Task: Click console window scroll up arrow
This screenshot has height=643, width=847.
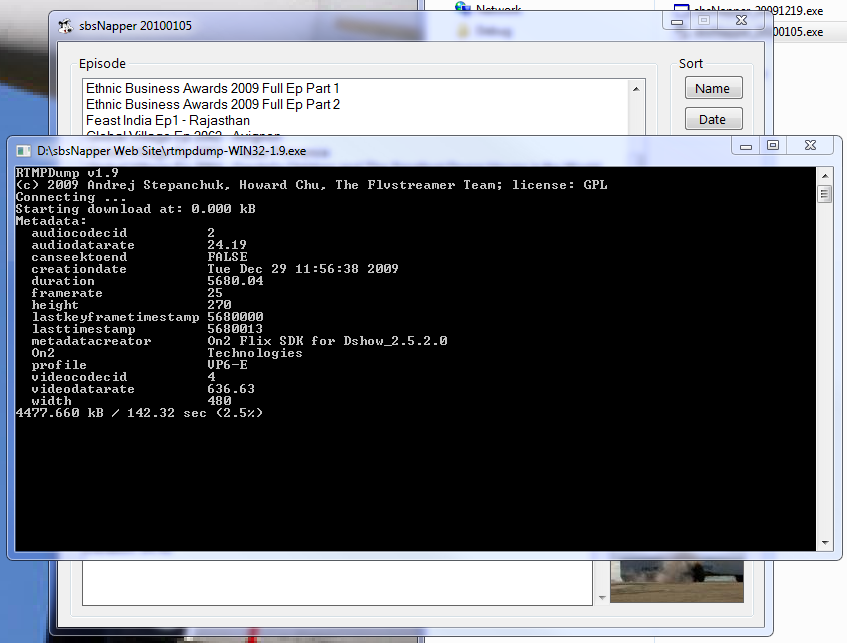Action: 825,176
